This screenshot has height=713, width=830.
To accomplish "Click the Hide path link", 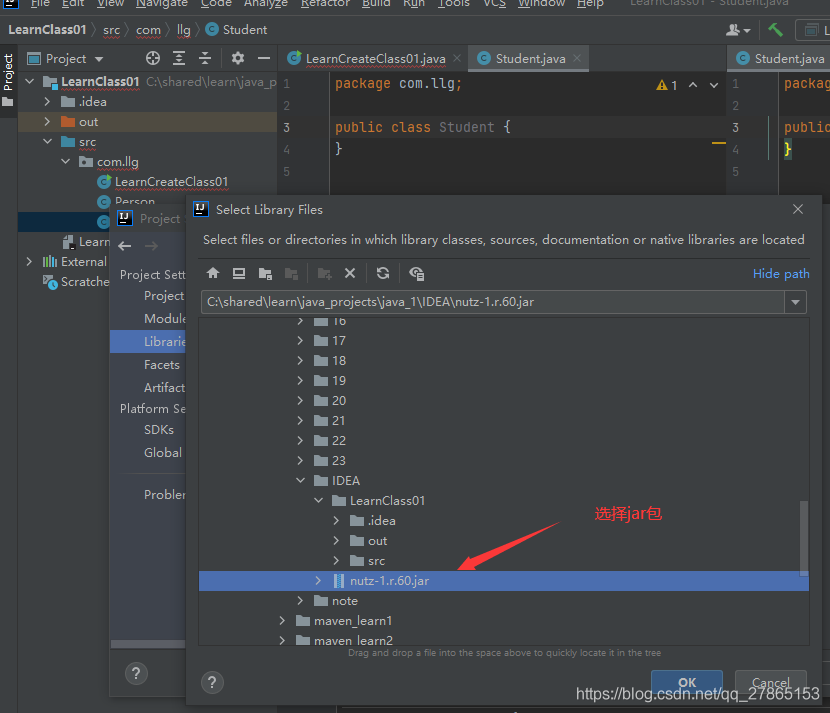I will pos(781,274).
